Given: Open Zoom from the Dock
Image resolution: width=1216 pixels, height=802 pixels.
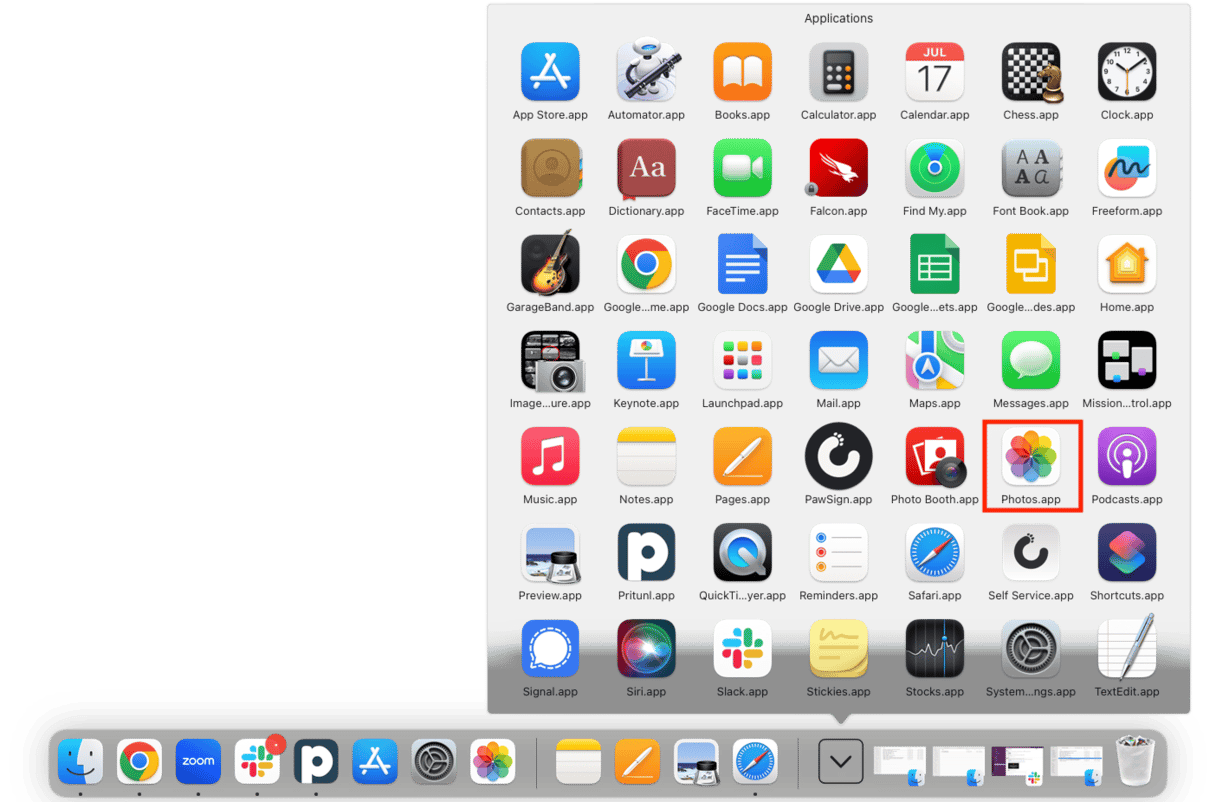Looking at the screenshot, I should click(198, 762).
